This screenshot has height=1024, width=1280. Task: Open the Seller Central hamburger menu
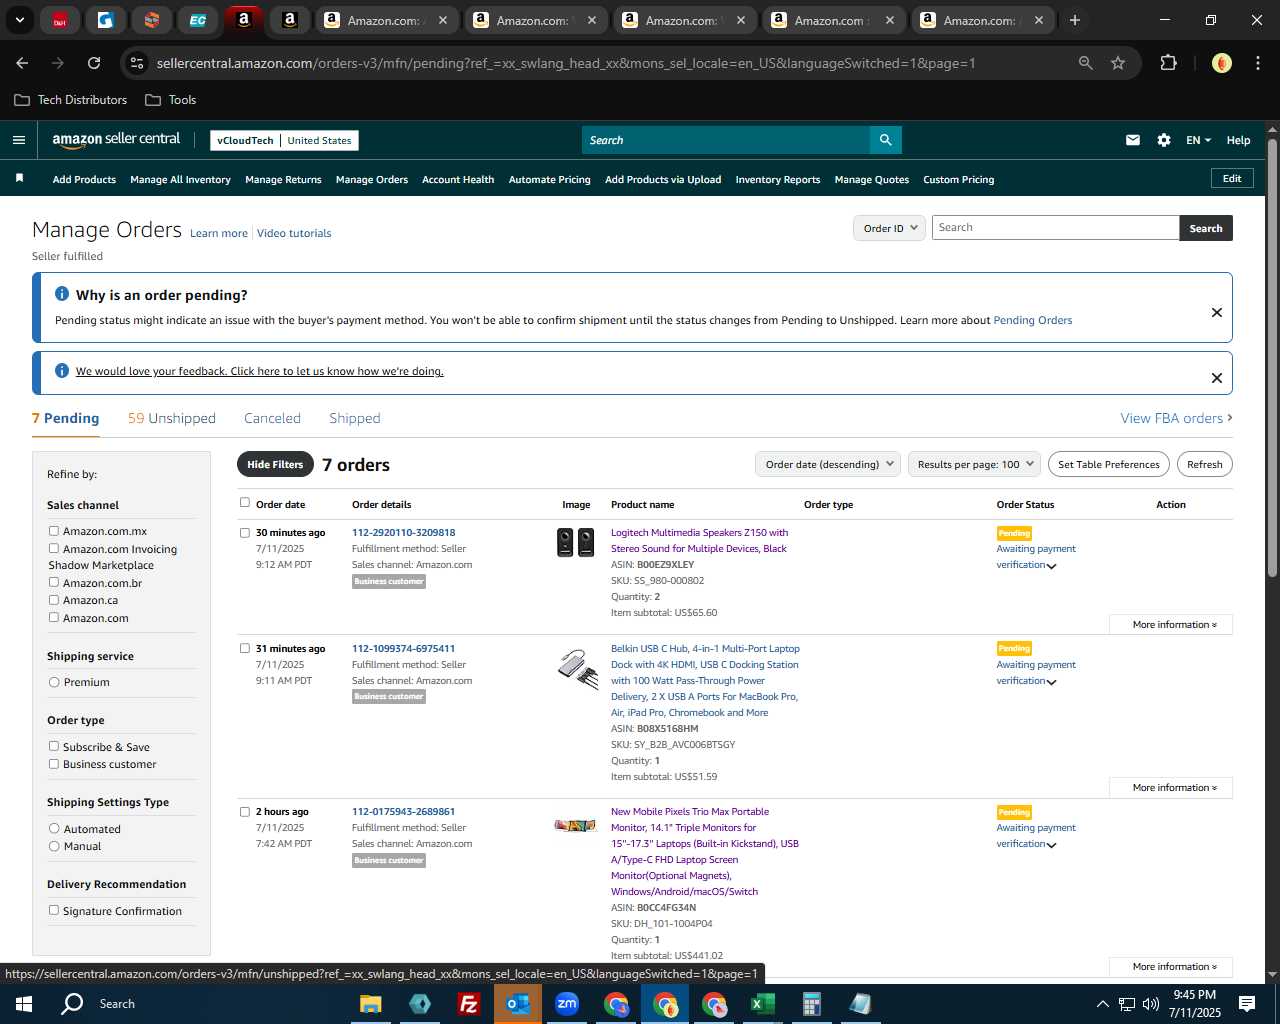pyautogui.click(x=18, y=140)
